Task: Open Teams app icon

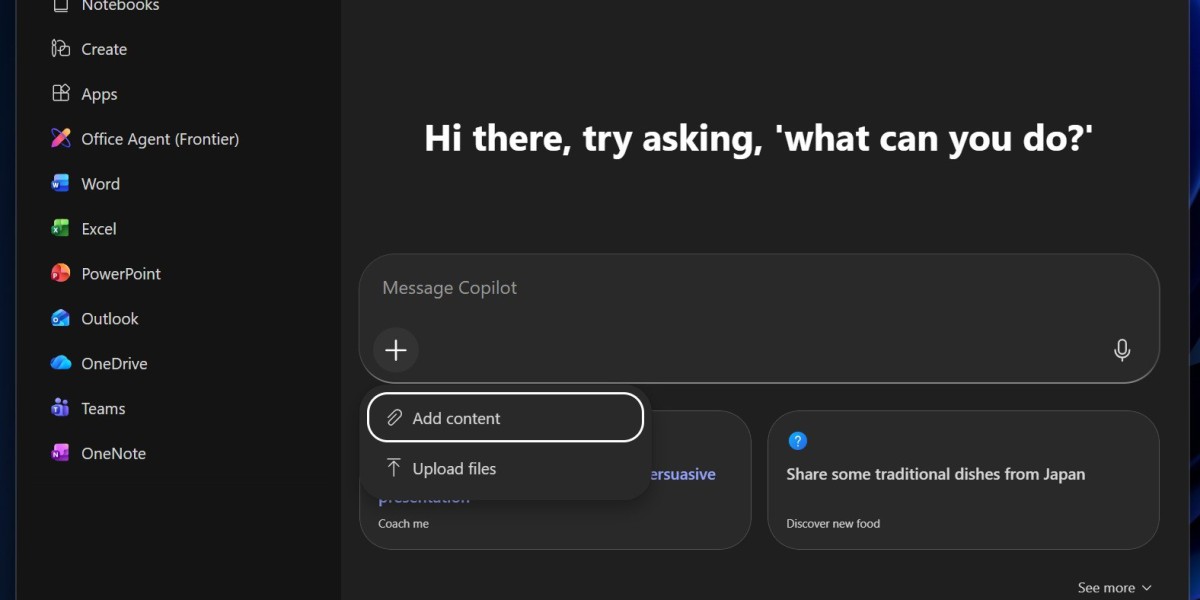Action: (x=61, y=409)
